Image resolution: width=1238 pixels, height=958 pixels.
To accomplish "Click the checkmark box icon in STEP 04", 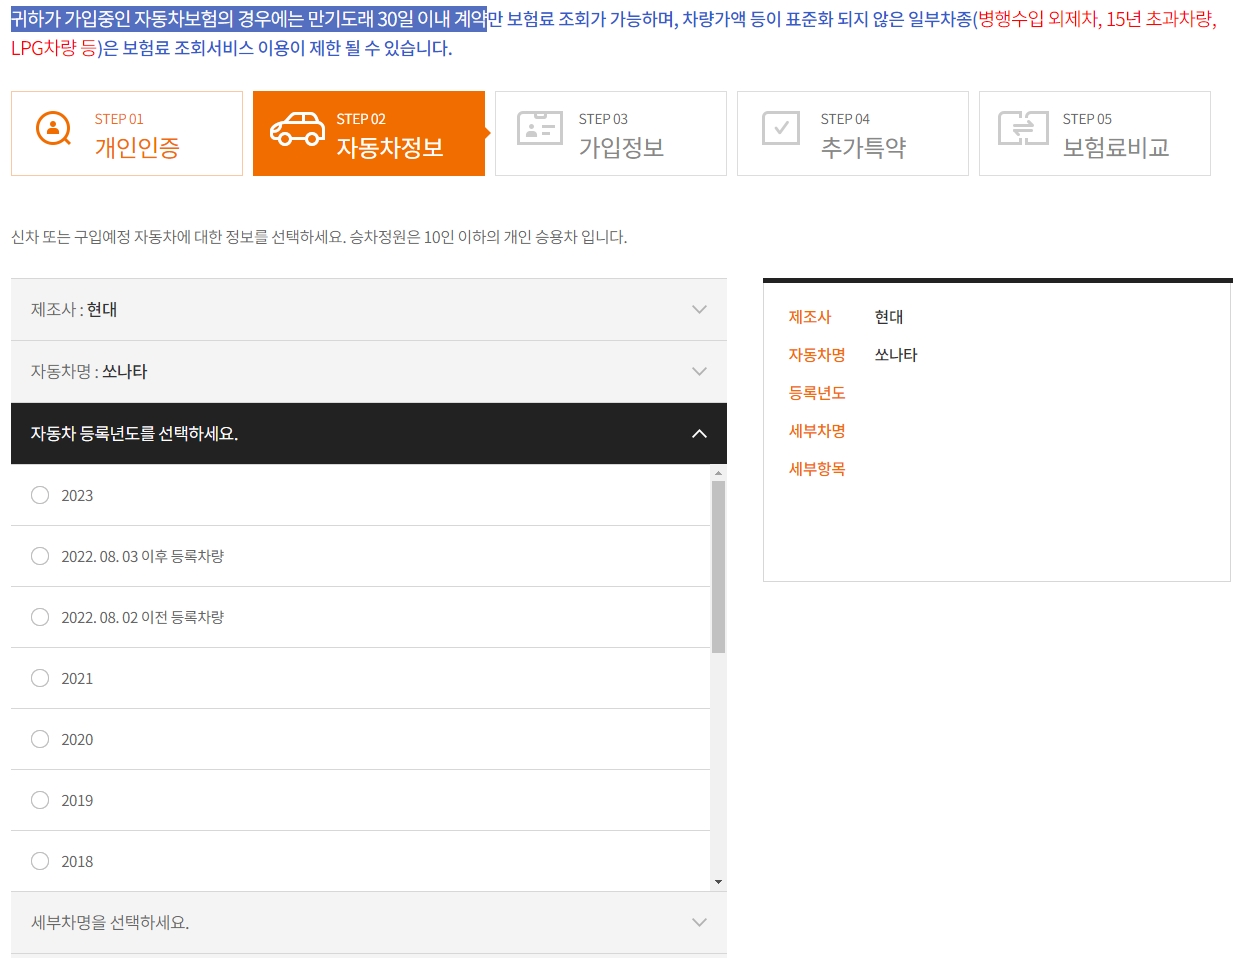I will [x=781, y=128].
